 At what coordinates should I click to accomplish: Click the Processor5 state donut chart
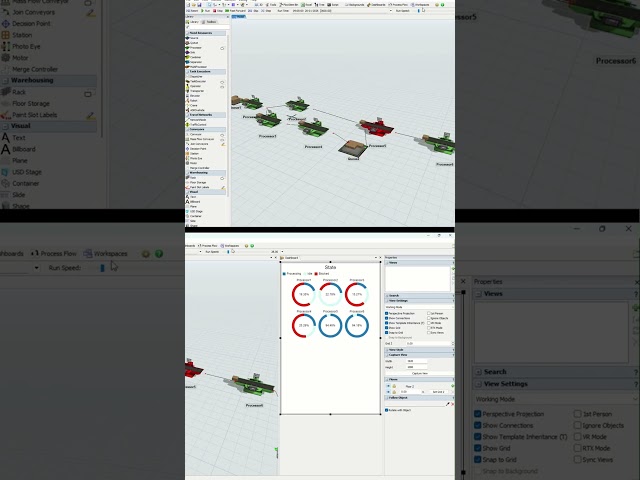tap(330, 325)
